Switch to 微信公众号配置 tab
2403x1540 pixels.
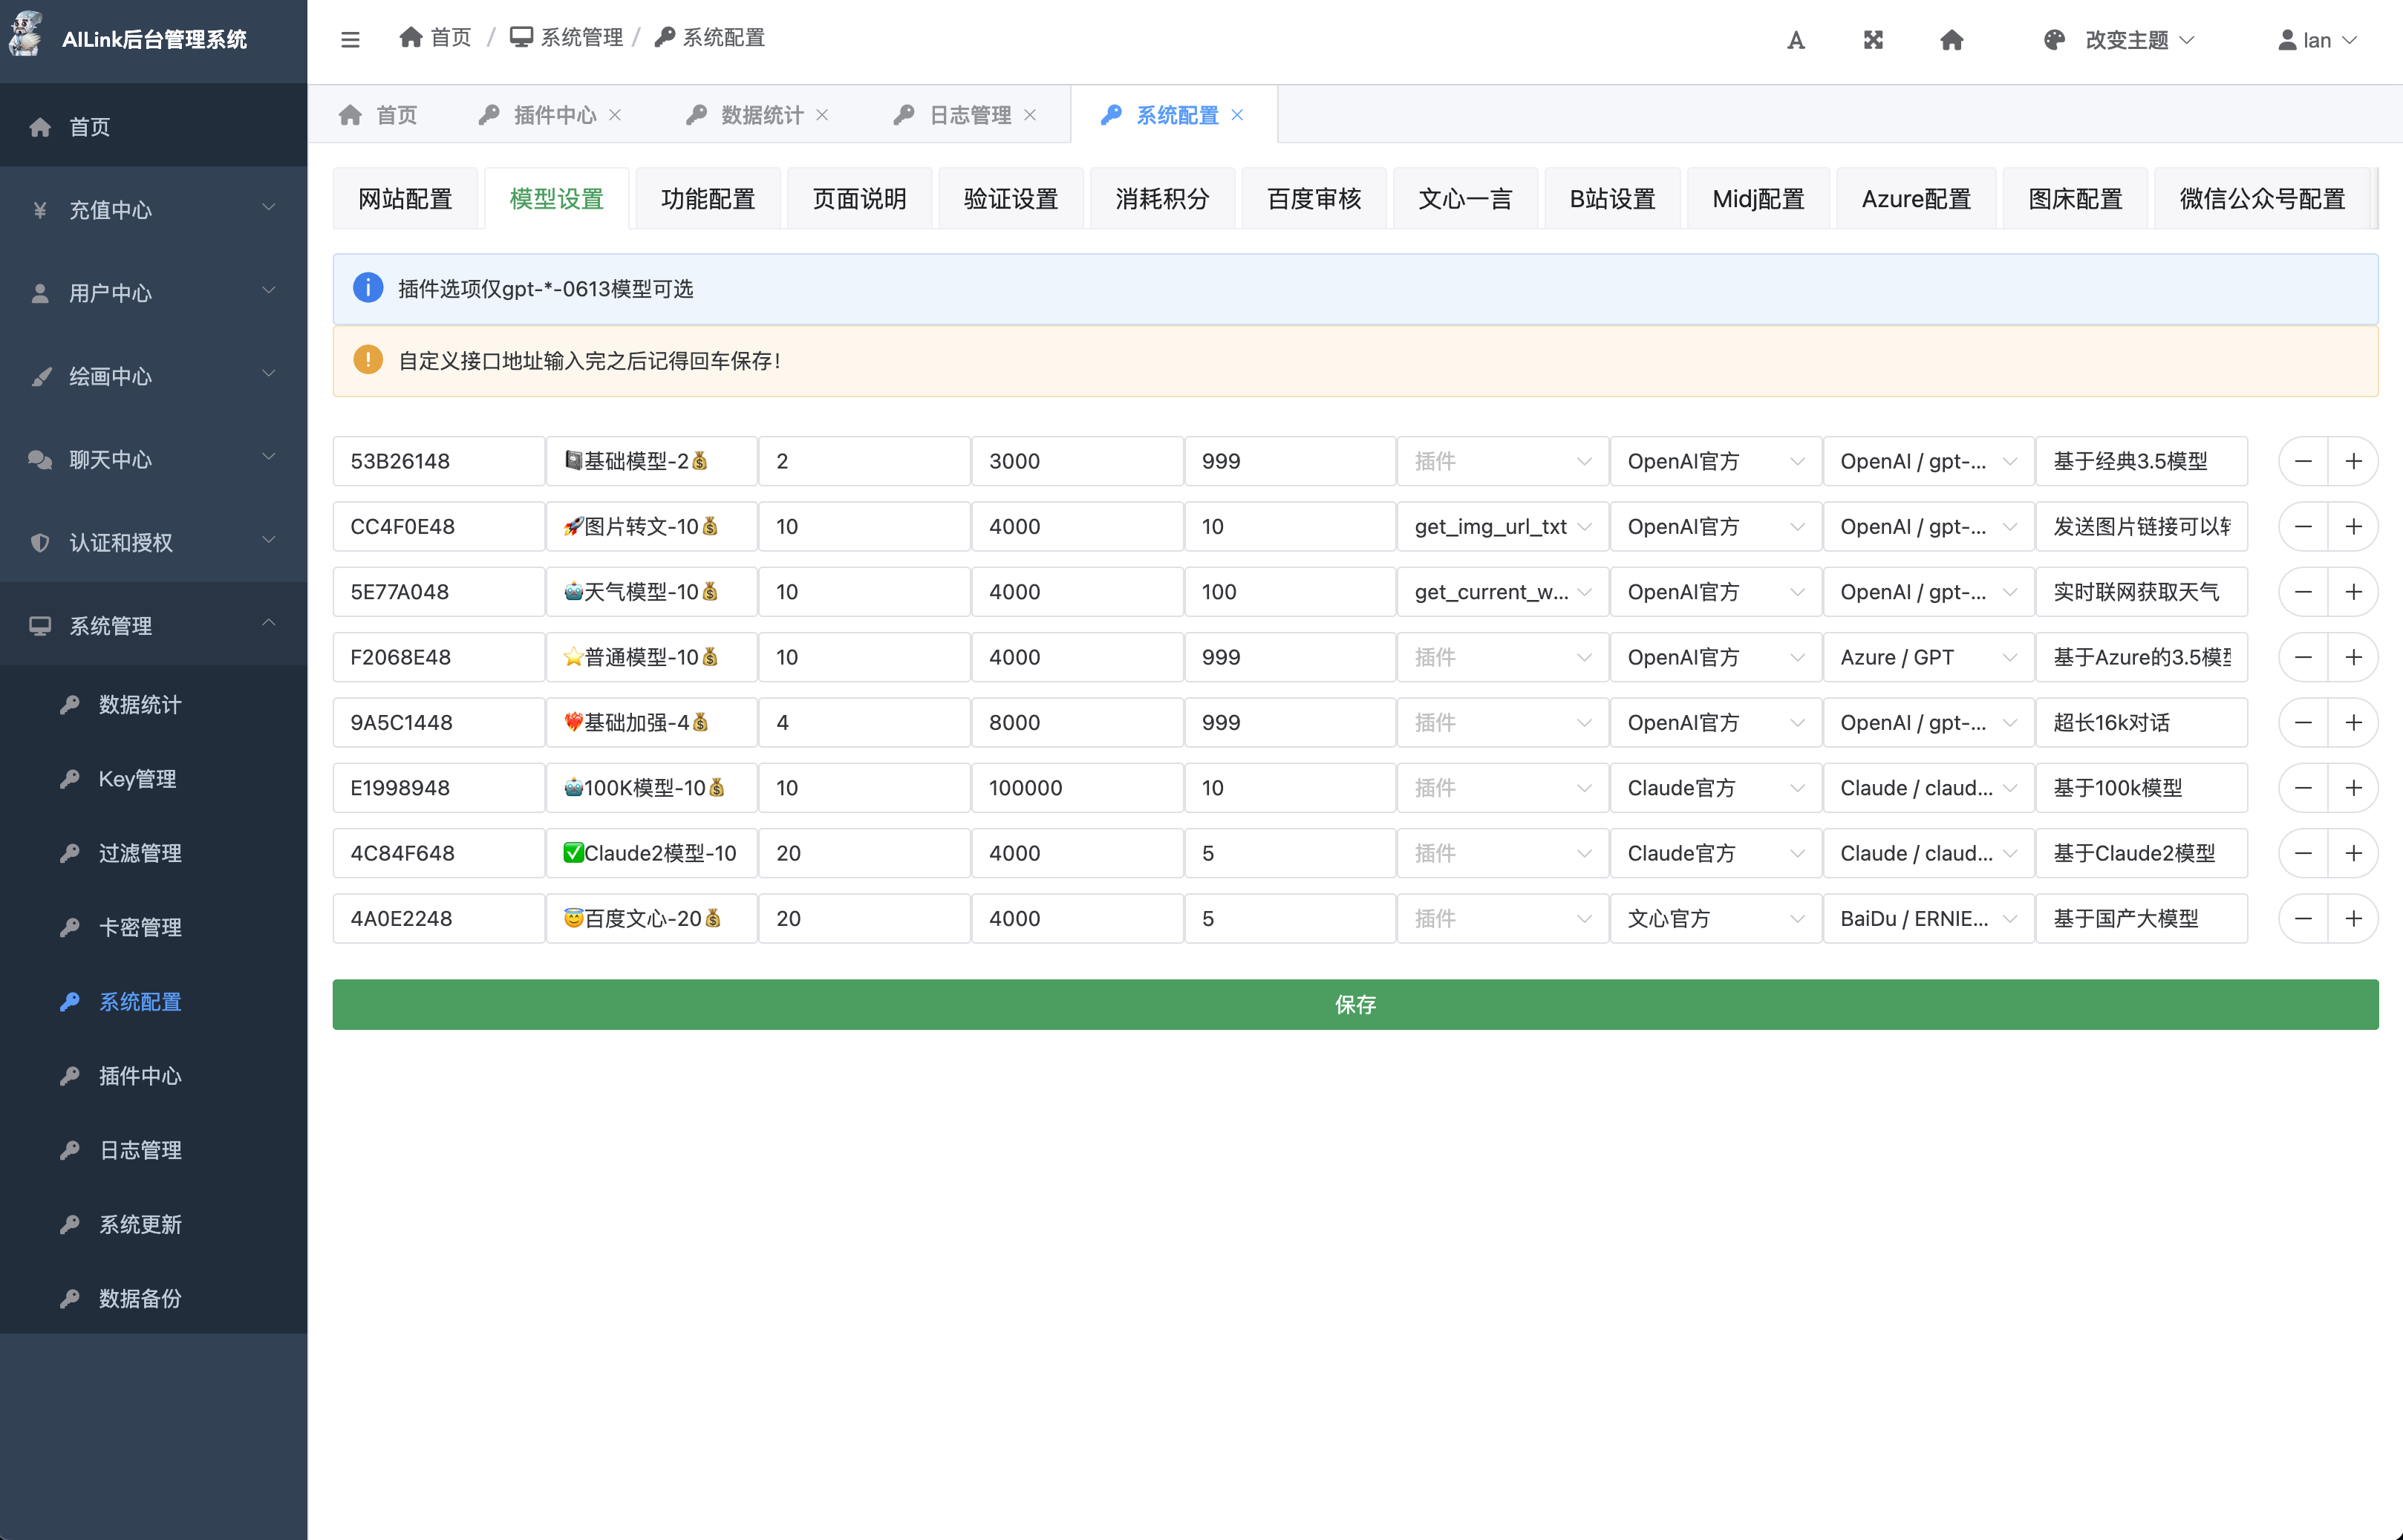pos(2262,199)
